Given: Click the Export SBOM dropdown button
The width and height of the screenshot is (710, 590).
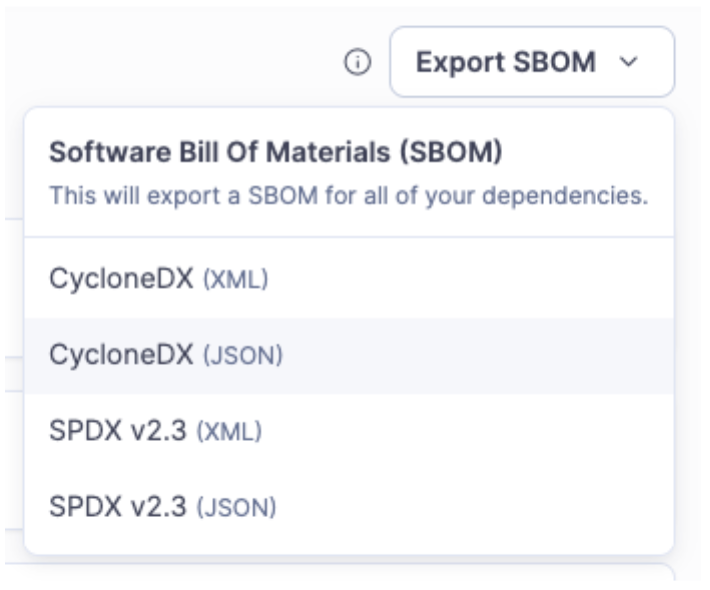Looking at the screenshot, I should point(531,62).
